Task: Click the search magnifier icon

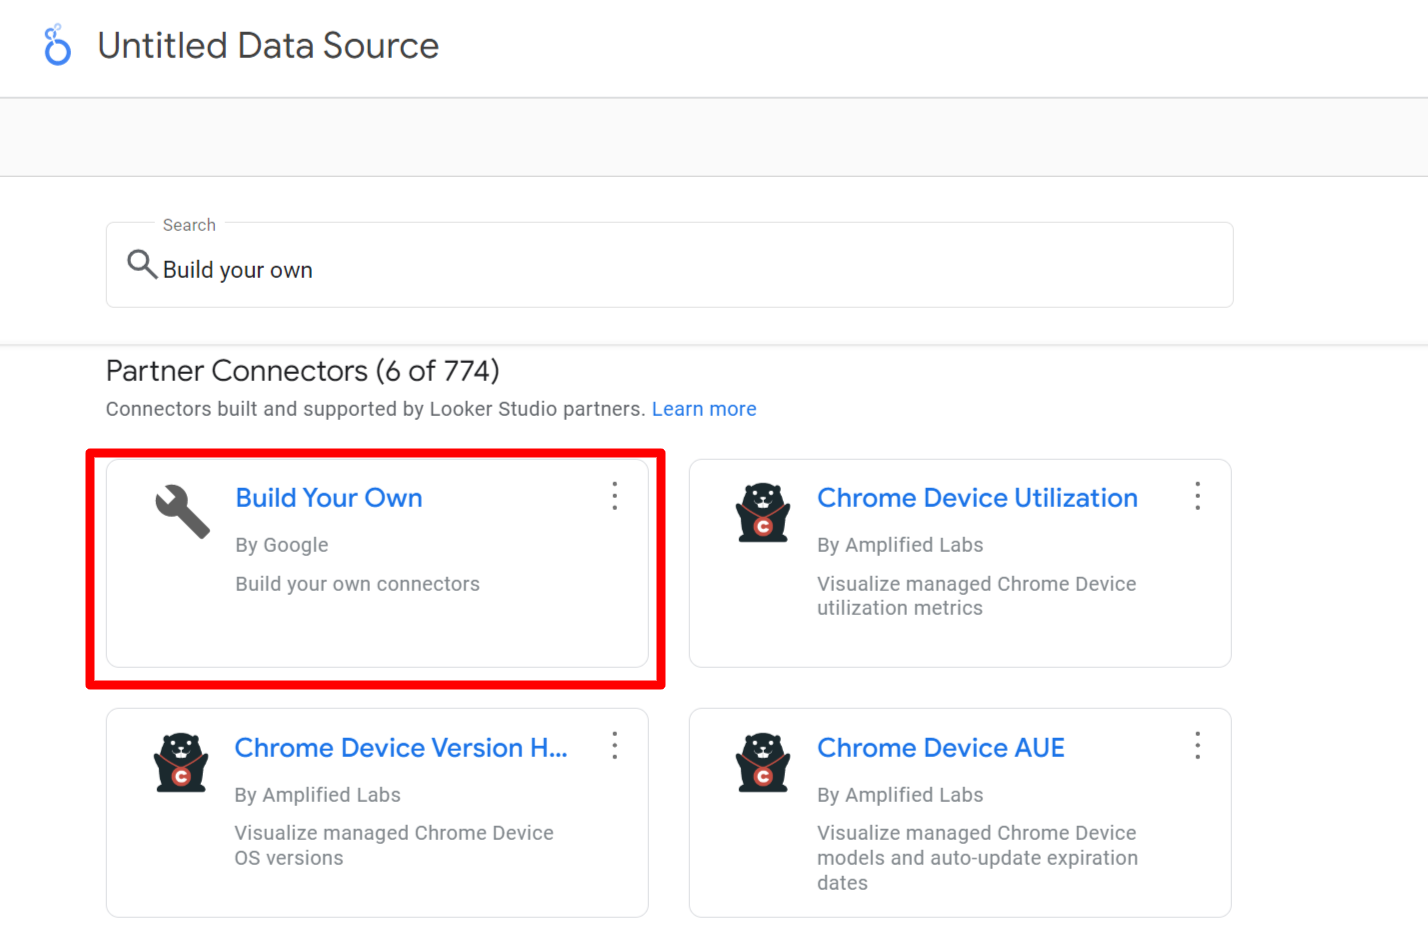Action: tap(142, 264)
